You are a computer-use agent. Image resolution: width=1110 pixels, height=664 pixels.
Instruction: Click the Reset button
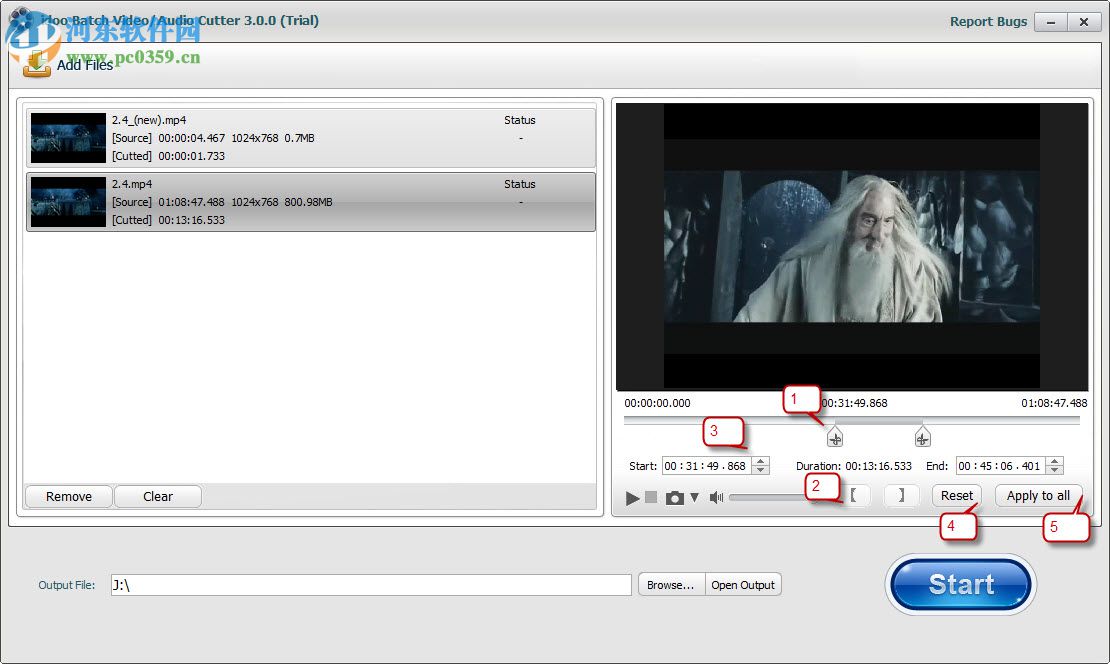[x=956, y=496]
